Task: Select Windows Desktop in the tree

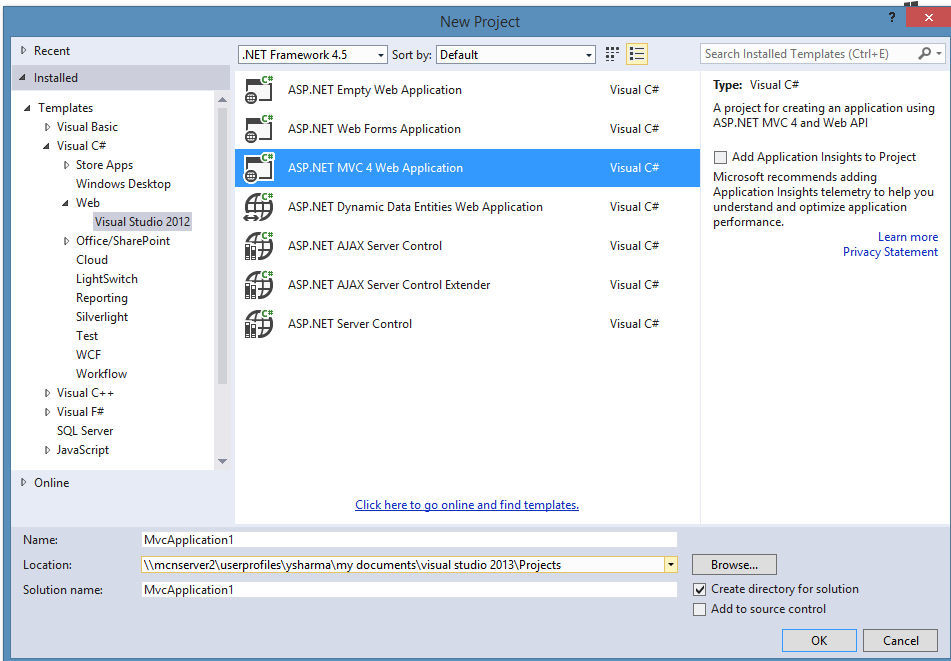Action: [123, 184]
